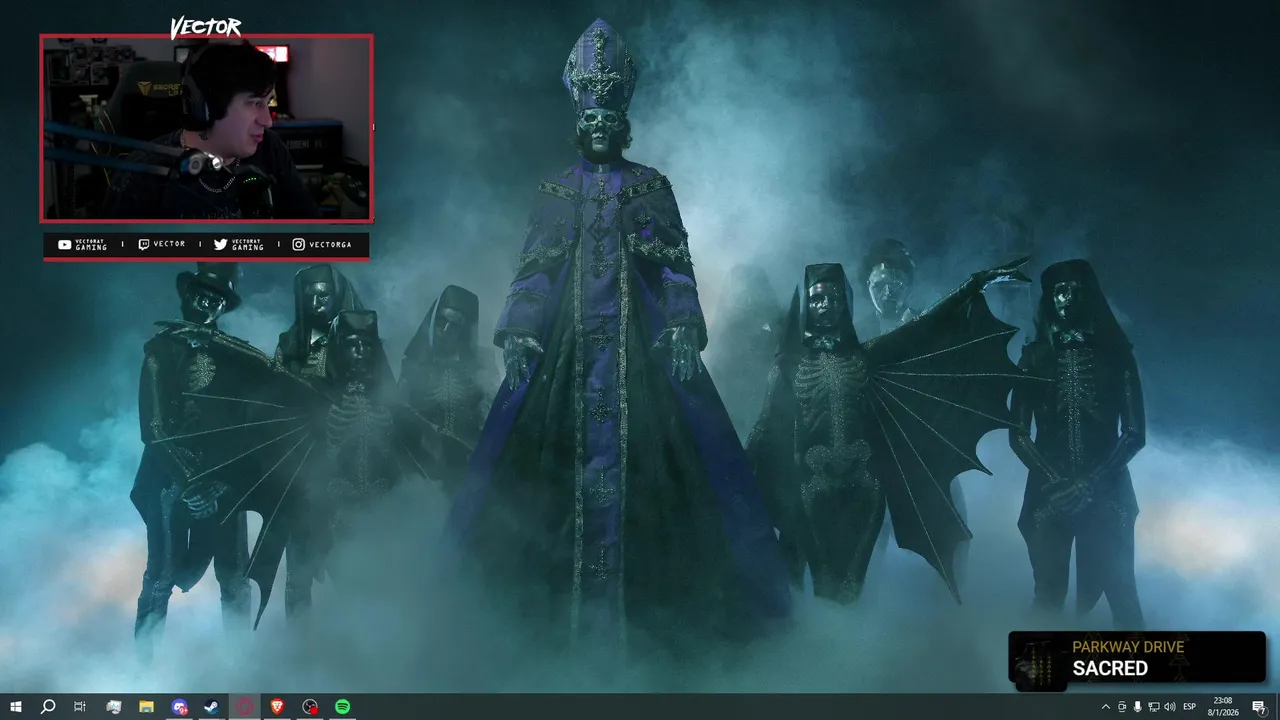Click the webcam overlay frame
The height and width of the screenshot is (720, 1280).
point(207,128)
